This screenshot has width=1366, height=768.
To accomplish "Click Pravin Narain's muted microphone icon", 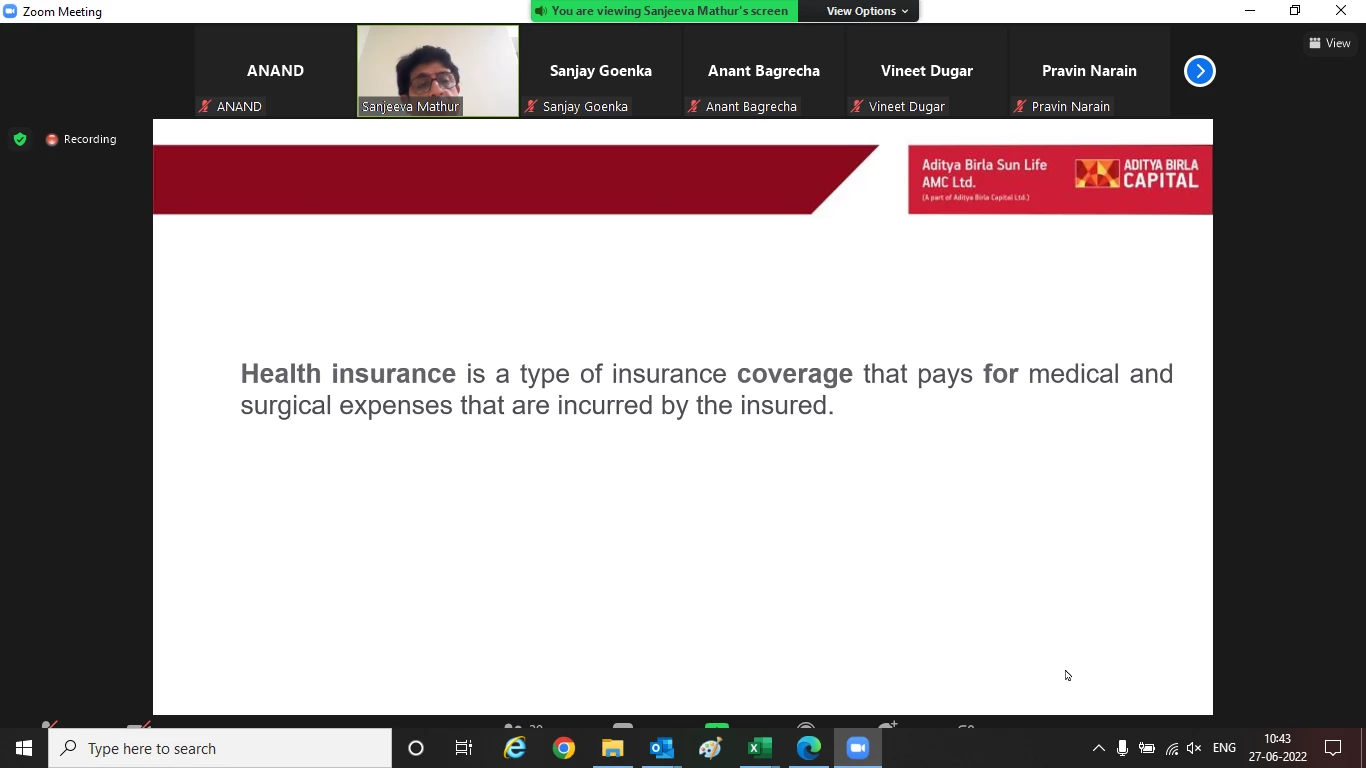I will click(1021, 106).
